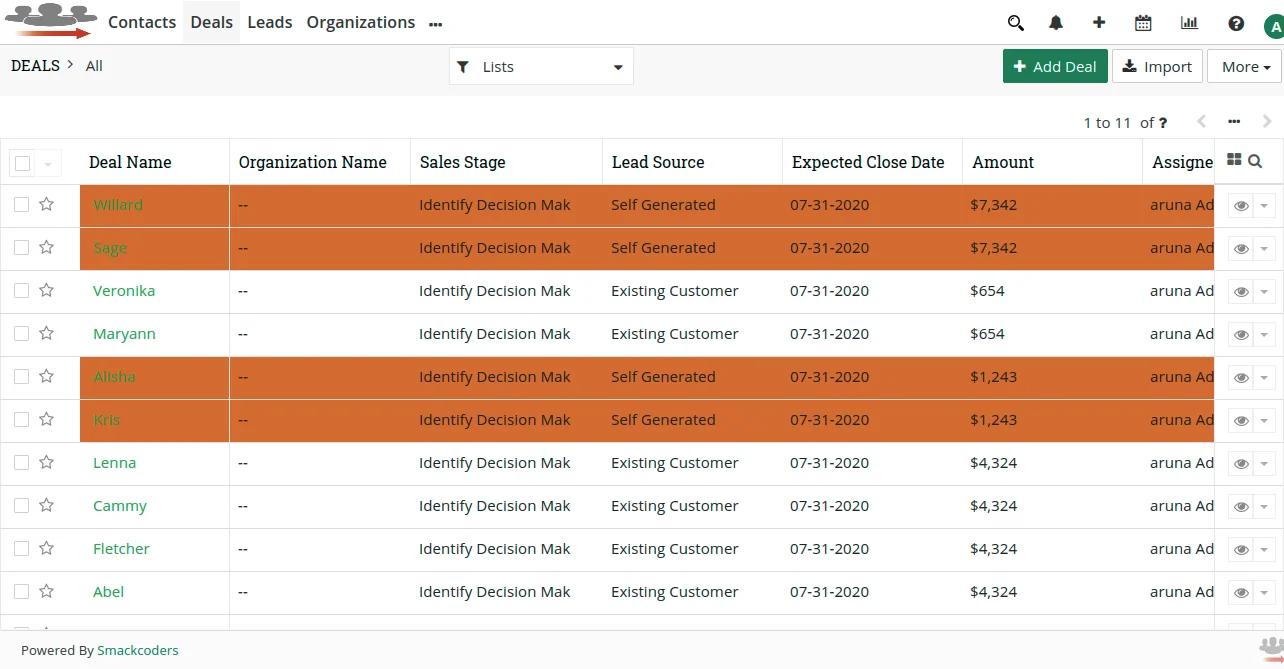Click the Add Deal button
The height and width of the screenshot is (669, 1284).
click(1055, 66)
